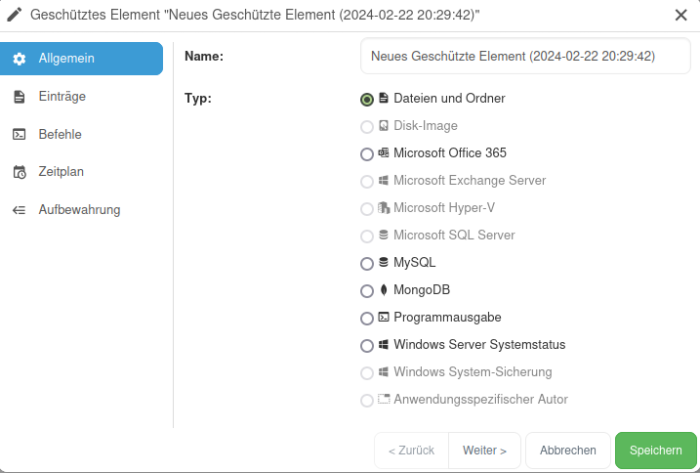Click the MySQL database icon

tap(383, 263)
